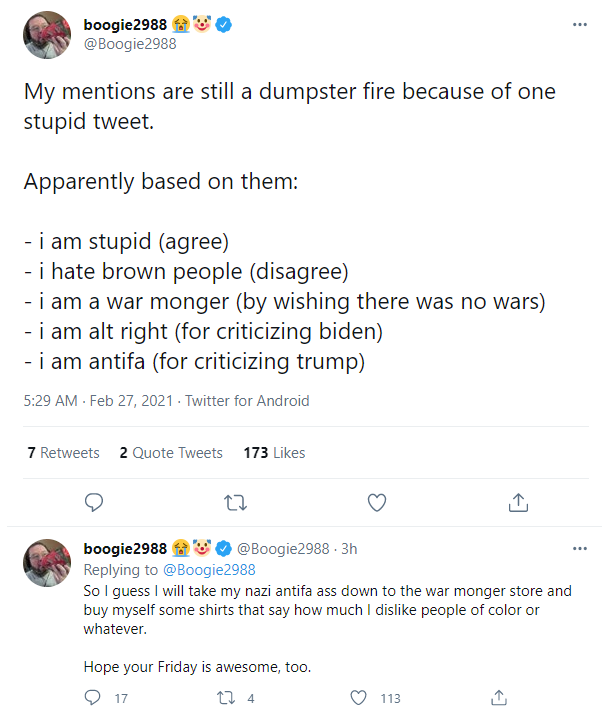602x714 pixels.
Task: View the 7 Retweets list
Action: point(63,453)
